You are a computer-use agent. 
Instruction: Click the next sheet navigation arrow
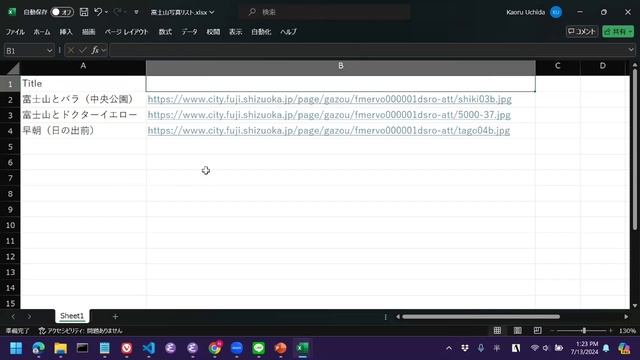pos(29,316)
